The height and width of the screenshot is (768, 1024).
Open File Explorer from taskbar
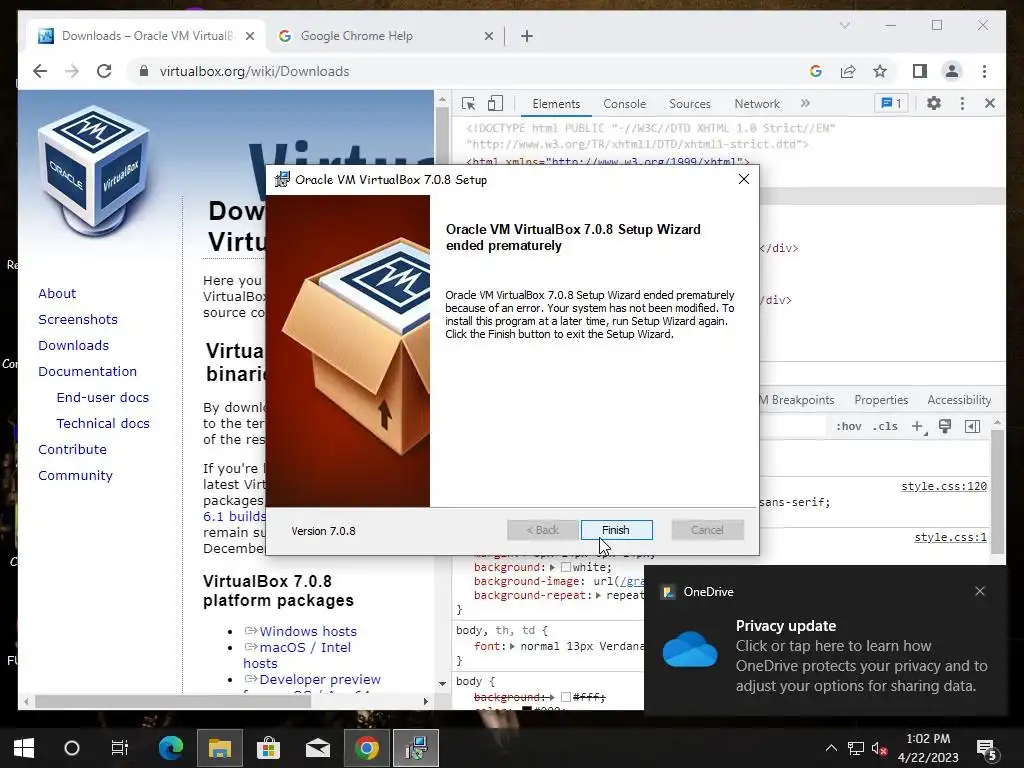tap(219, 748)
